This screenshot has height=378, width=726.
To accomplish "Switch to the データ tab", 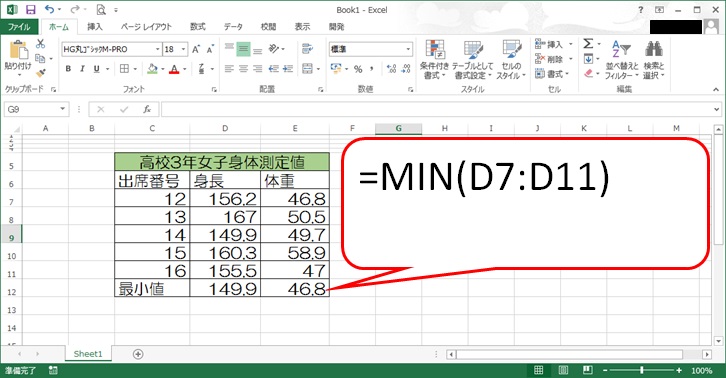I will click(x=233, y=27).
